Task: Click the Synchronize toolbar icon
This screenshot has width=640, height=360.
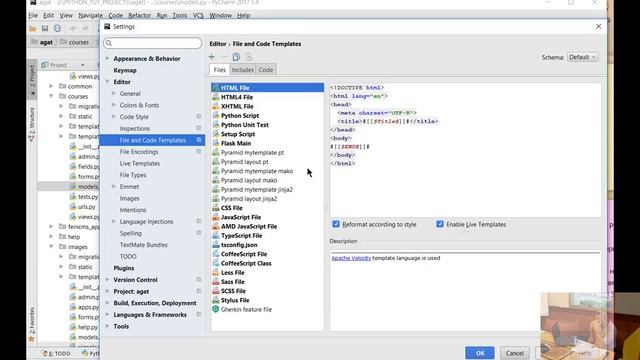Action: (x=58, y=29)
